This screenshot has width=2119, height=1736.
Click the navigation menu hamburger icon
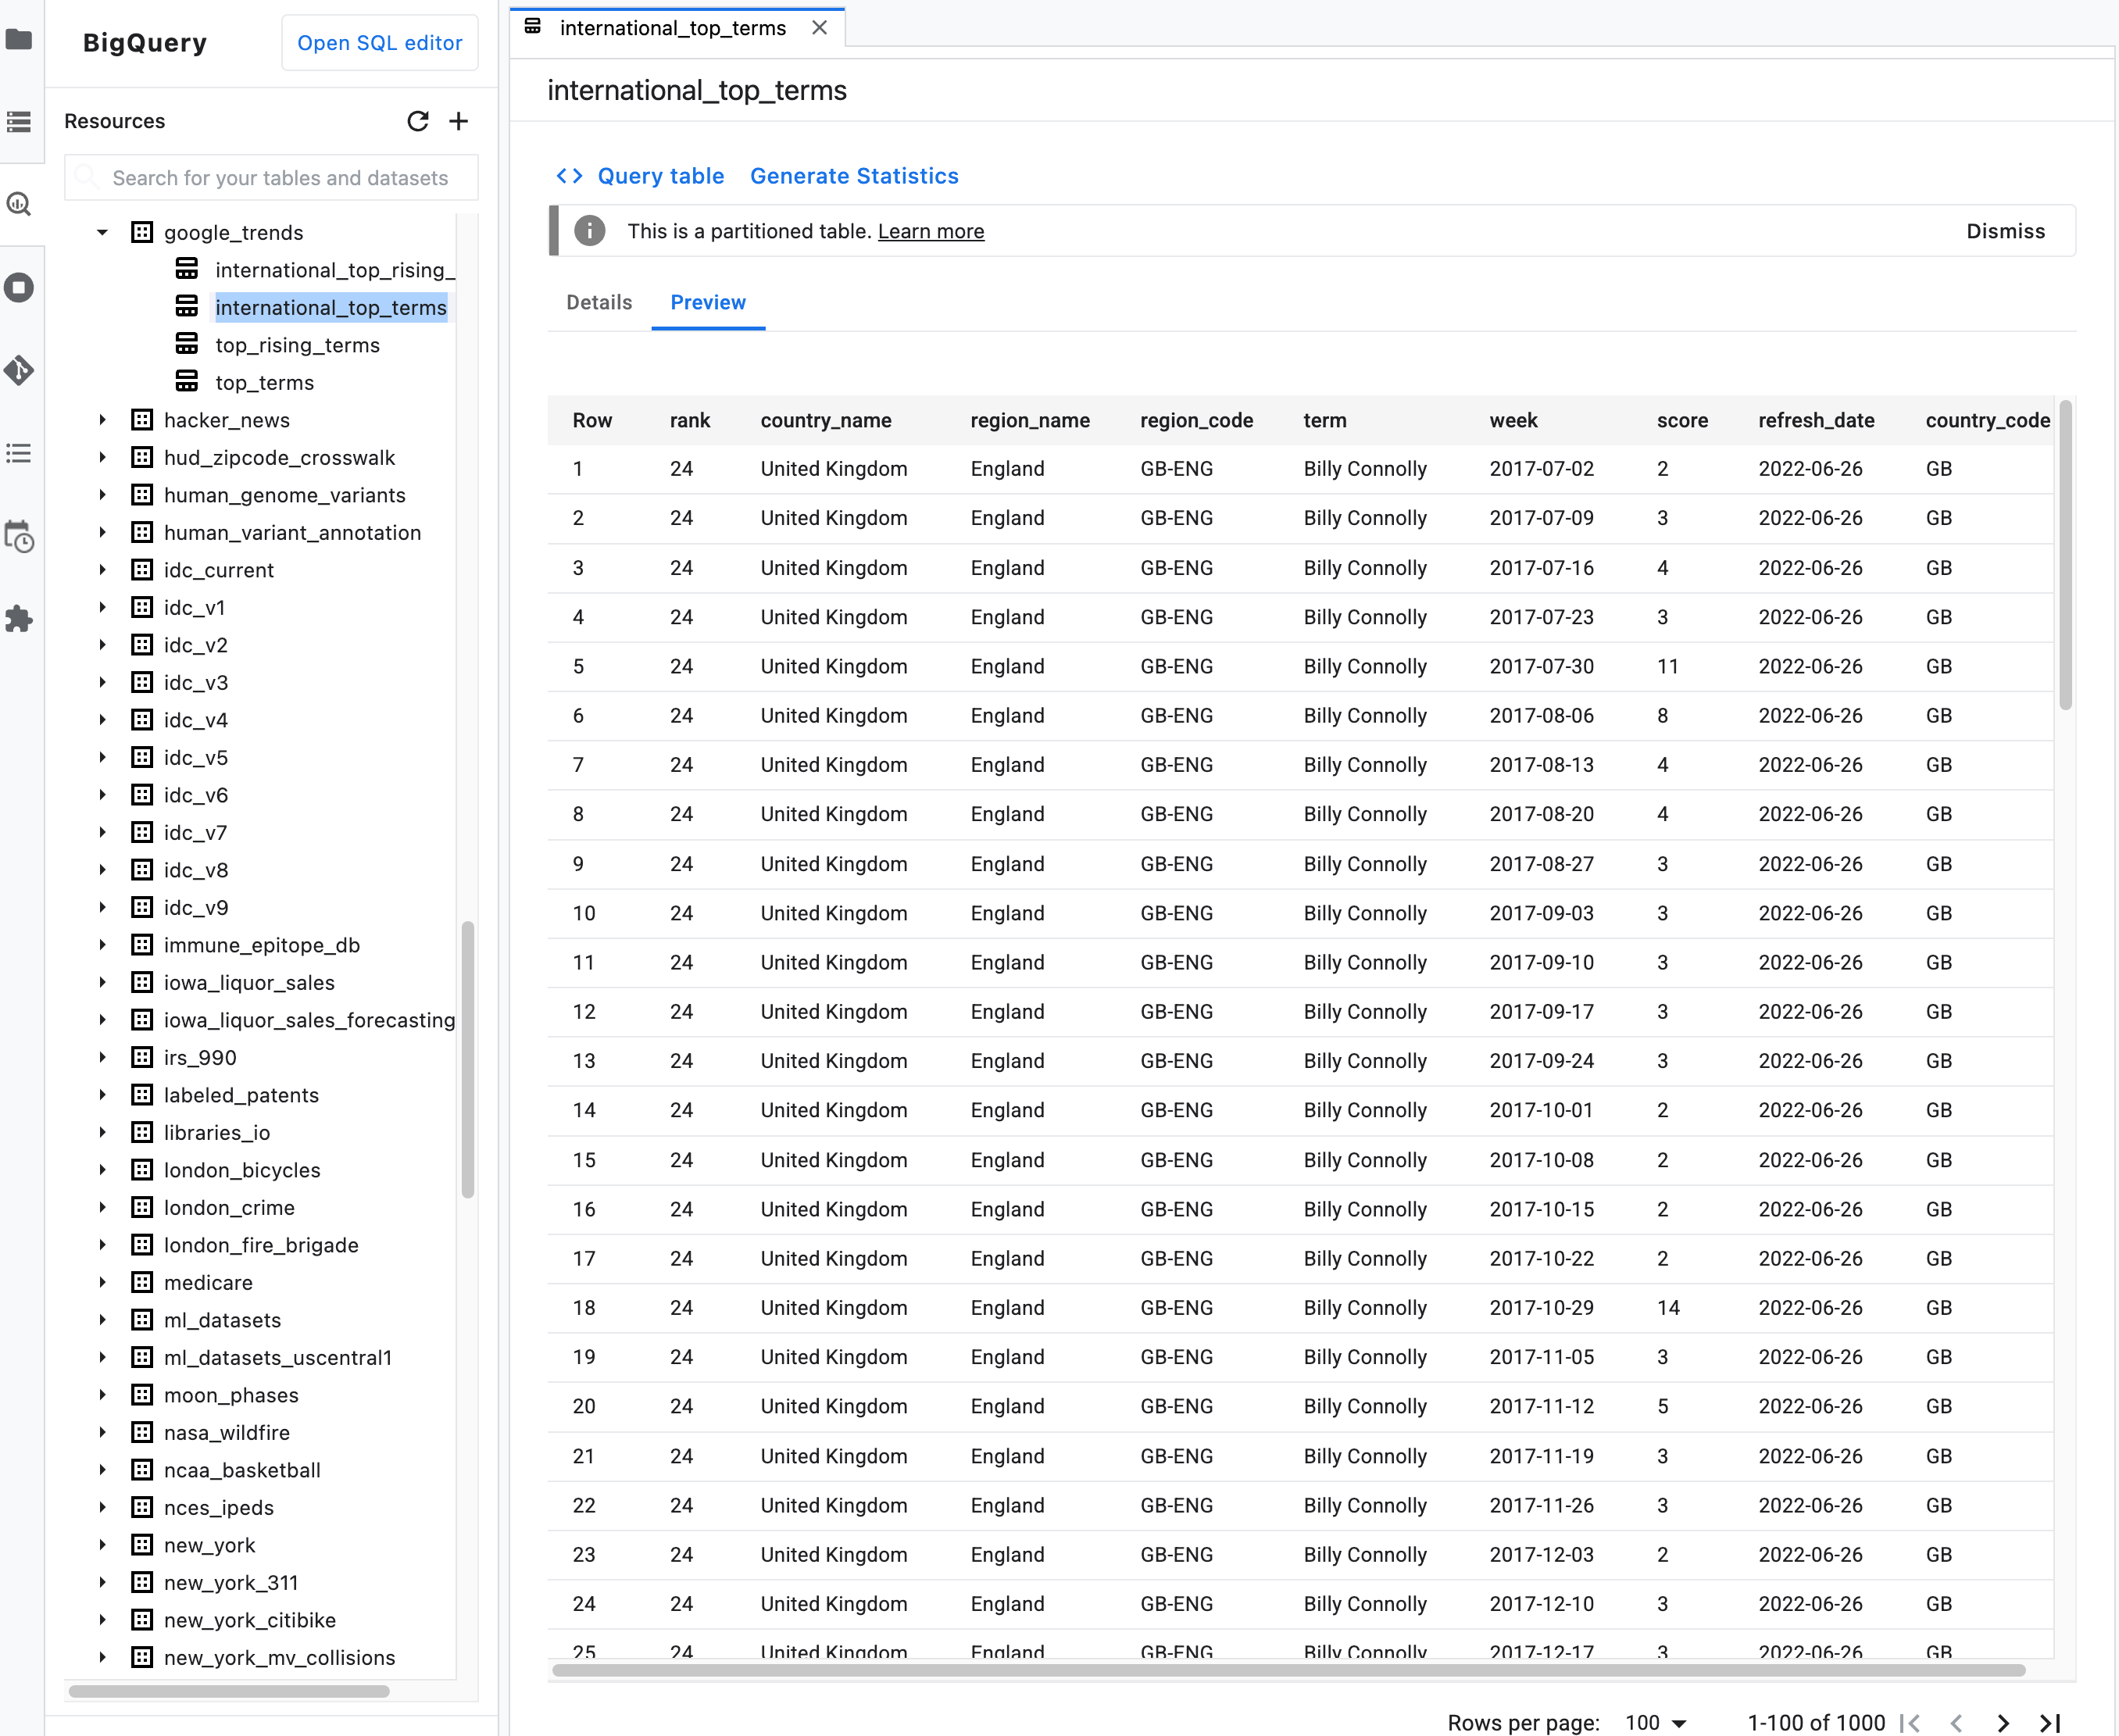click(x=21, y=120)
